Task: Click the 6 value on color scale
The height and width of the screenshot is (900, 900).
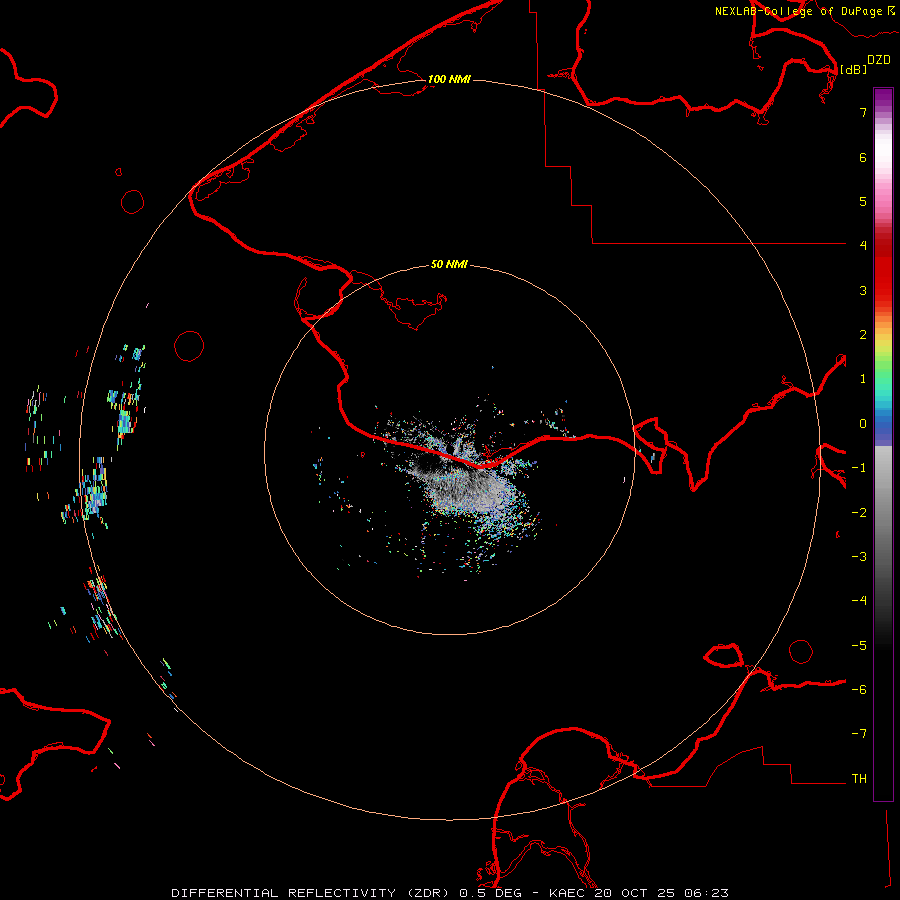Action: click(x=863, y=157)
